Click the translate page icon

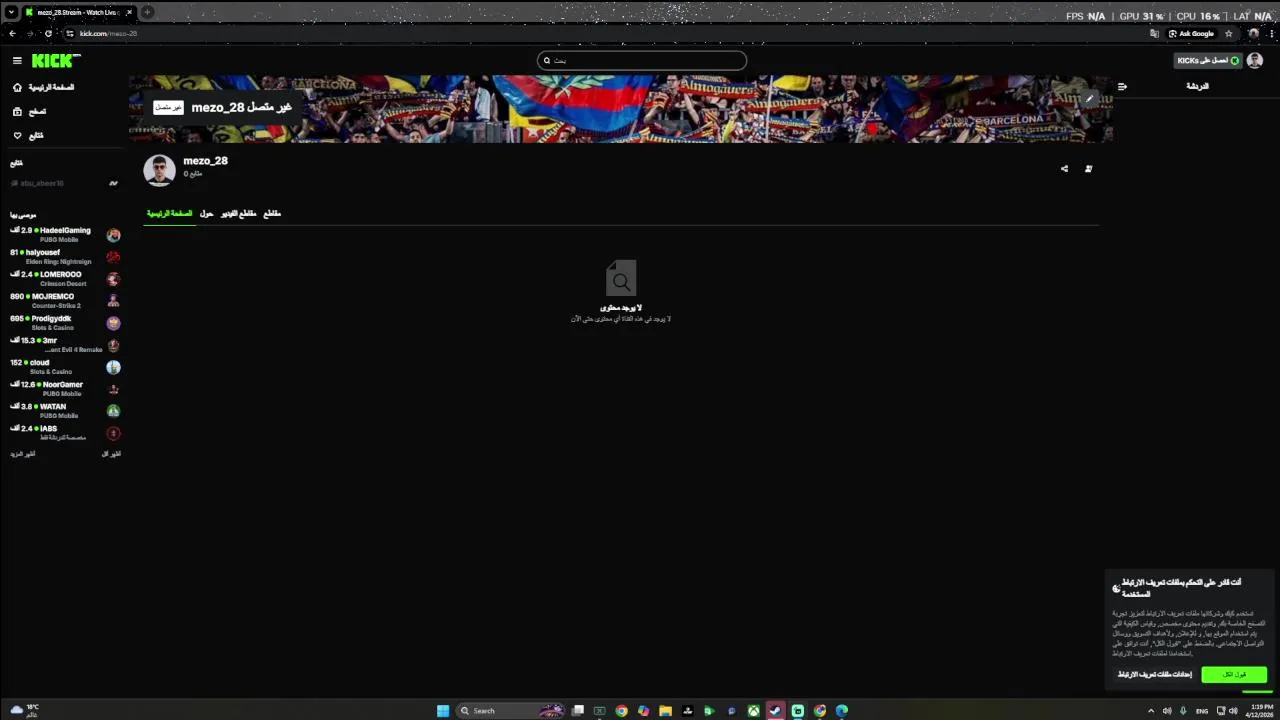click(x=1155, y=33)
